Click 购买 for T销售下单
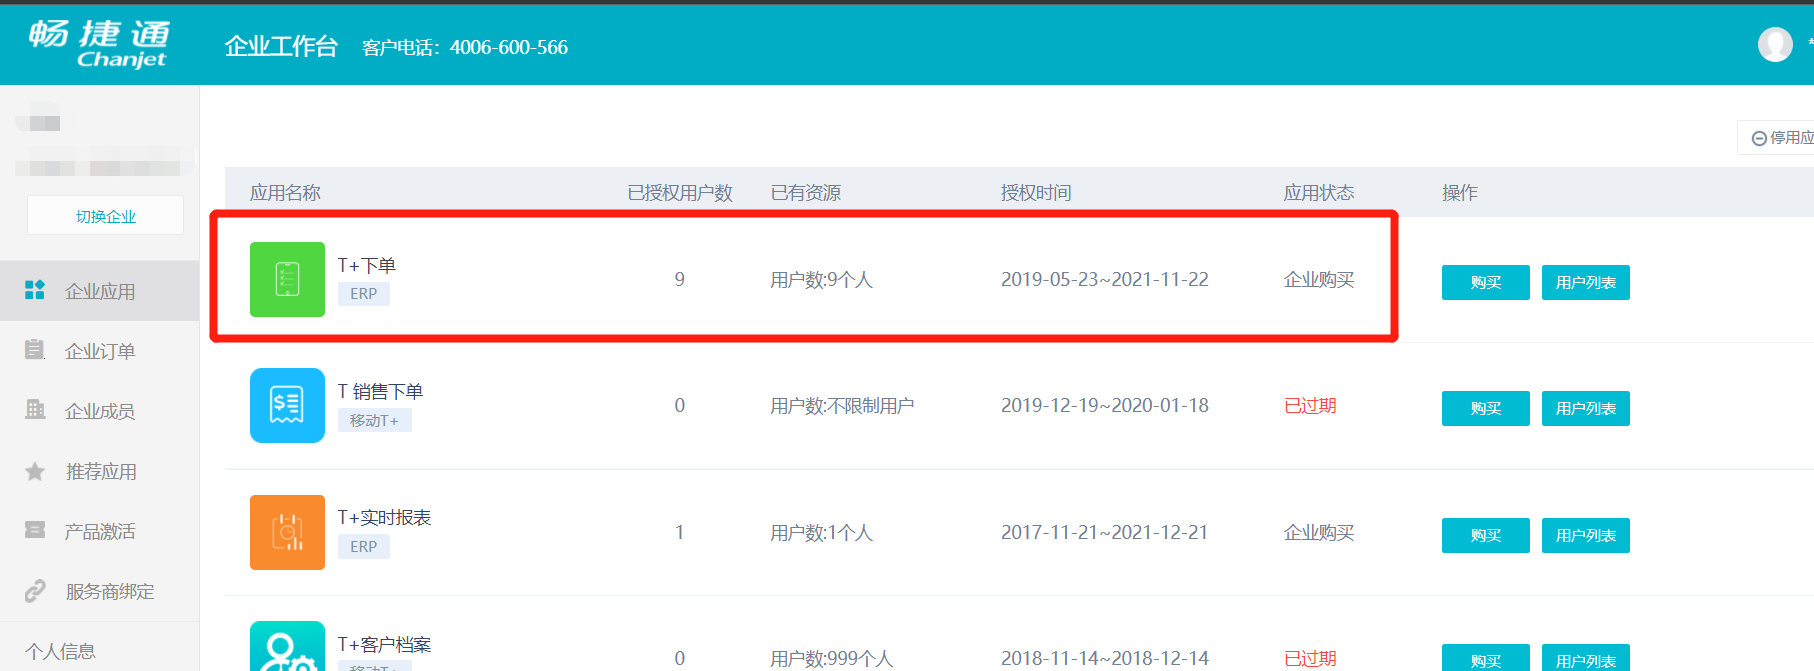This screenshot has width=1814, height=671. 1486,408
